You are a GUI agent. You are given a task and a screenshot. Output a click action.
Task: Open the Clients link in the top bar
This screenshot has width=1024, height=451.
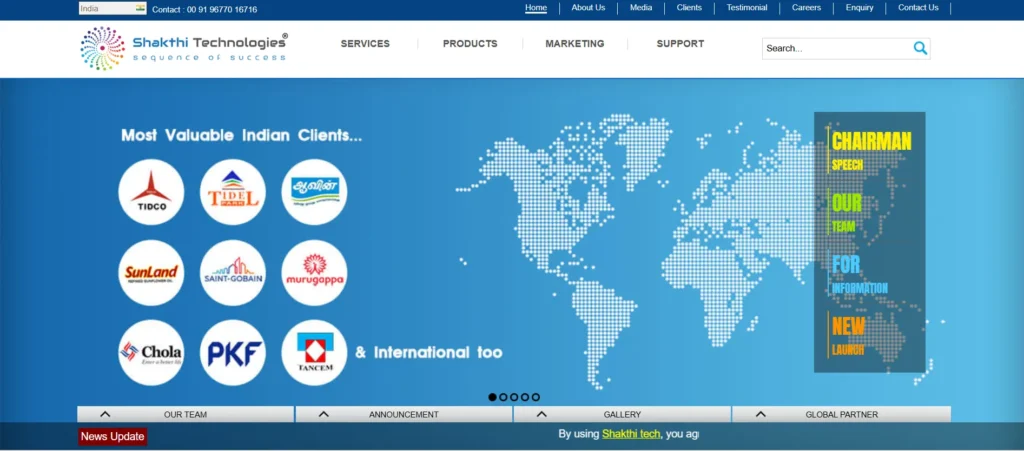689,8
